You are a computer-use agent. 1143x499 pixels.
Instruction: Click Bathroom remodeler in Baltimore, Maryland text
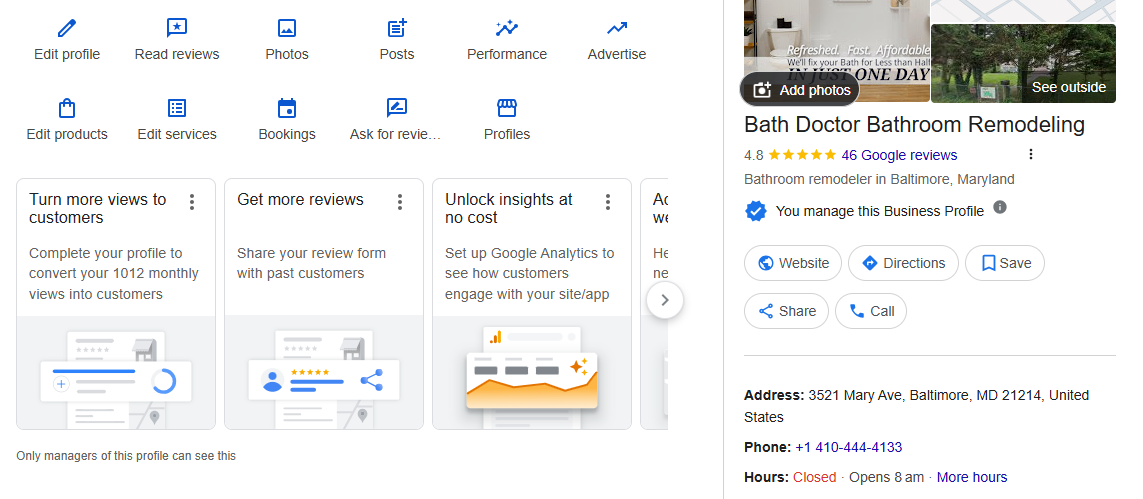coord(879,179)
